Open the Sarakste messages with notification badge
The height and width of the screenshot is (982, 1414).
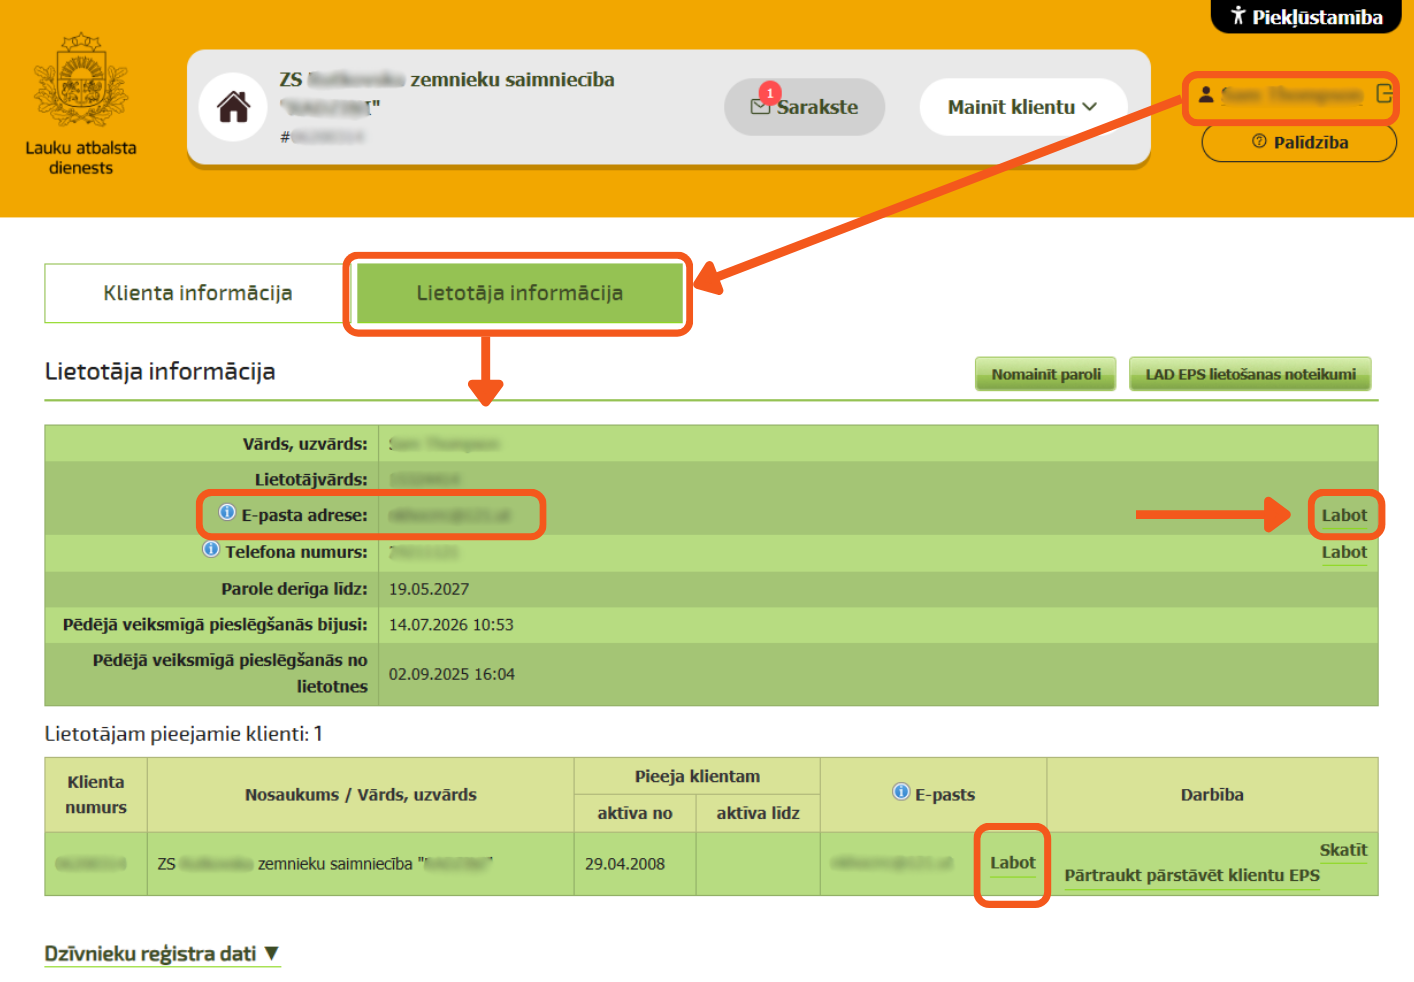pyautogui.click(x=804, y=107)
